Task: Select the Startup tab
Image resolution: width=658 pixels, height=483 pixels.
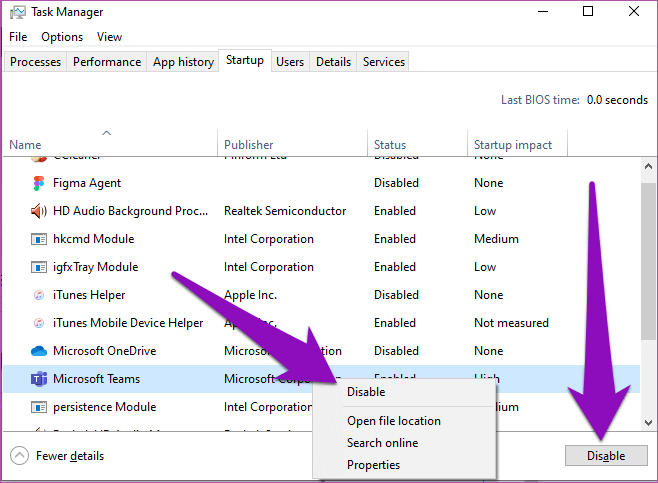Action: coord(245,60)
